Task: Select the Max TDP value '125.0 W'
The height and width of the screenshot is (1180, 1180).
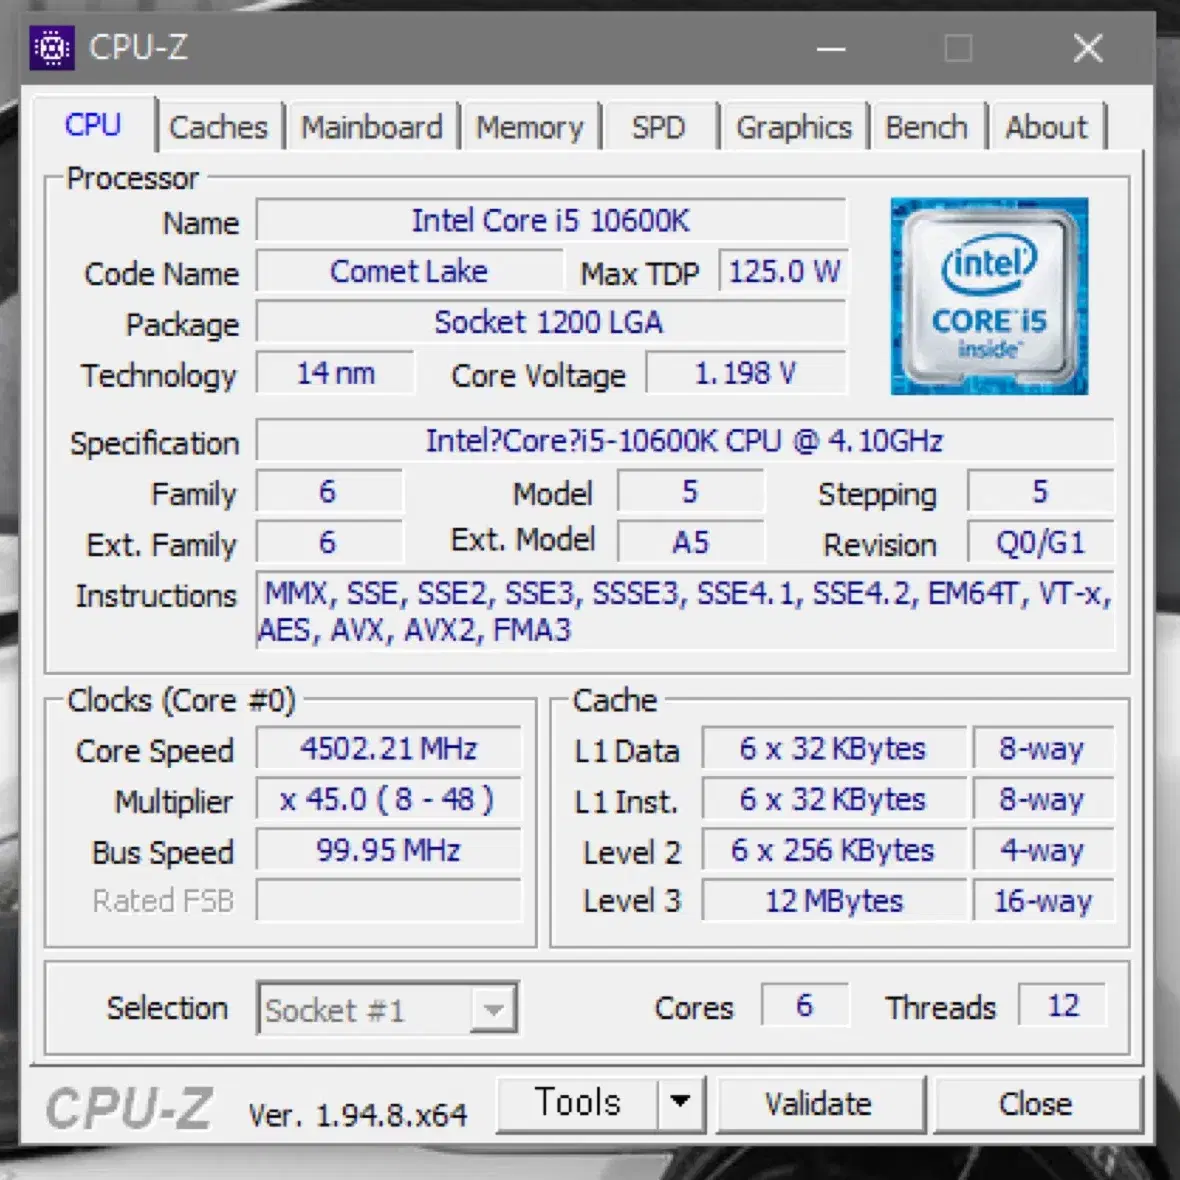Action: click(784, 272)
